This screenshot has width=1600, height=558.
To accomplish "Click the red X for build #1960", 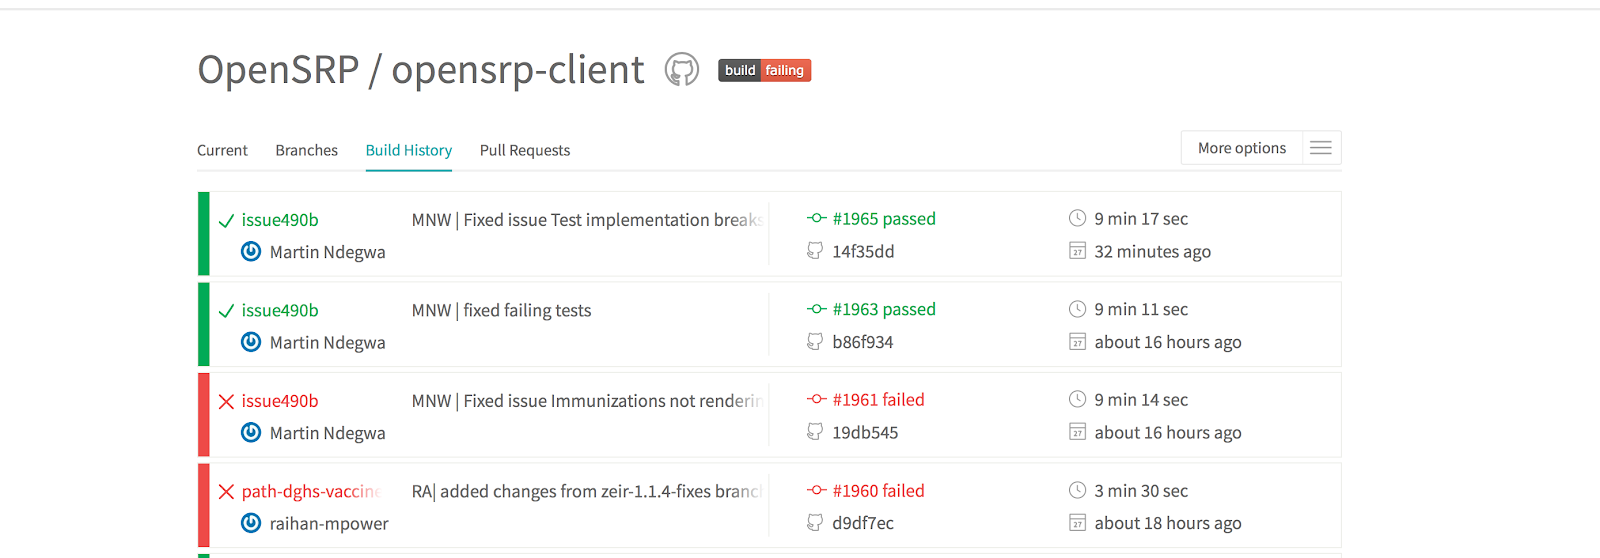I will [226, 492].
